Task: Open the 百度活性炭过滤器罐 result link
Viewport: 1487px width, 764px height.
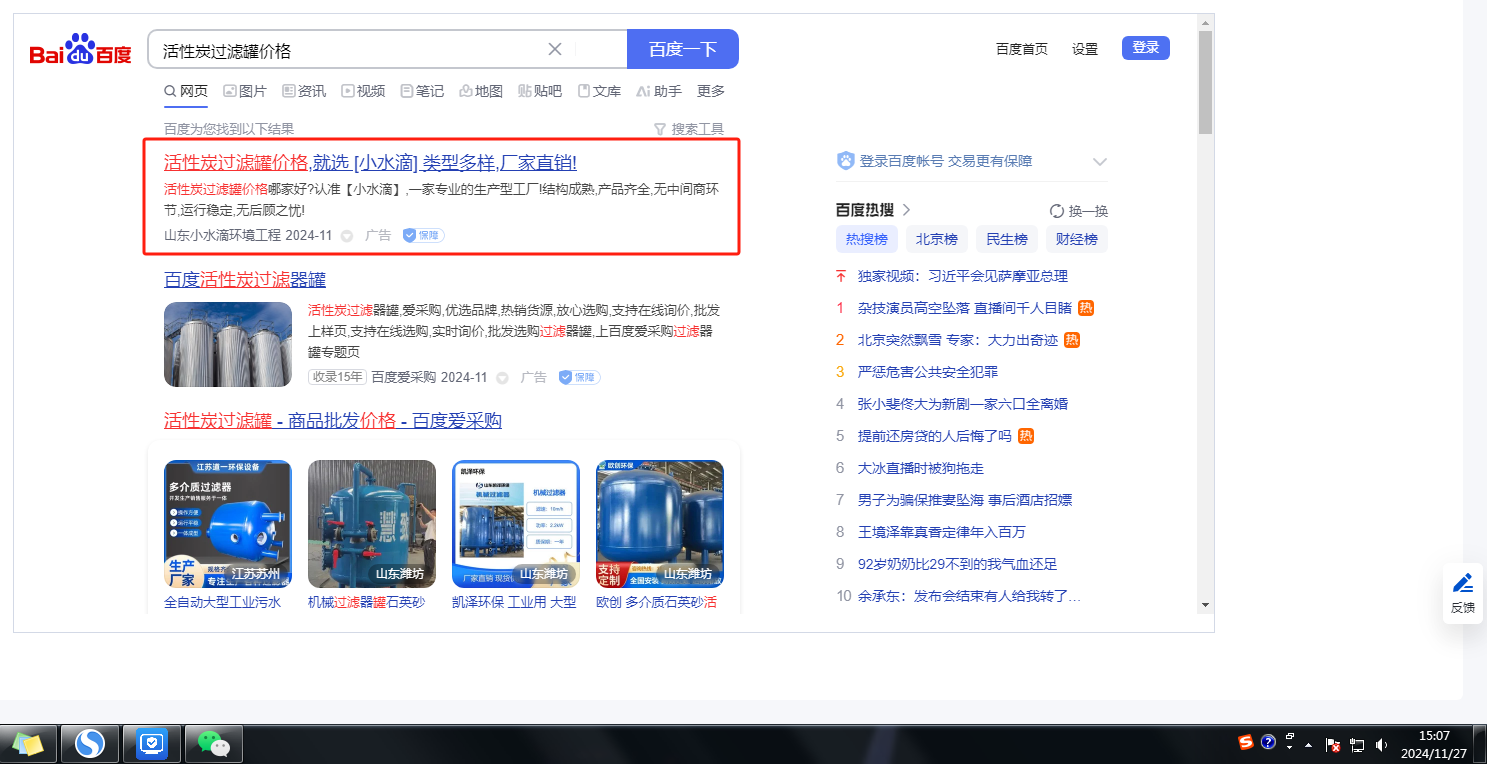Action: tap(245, 280)
